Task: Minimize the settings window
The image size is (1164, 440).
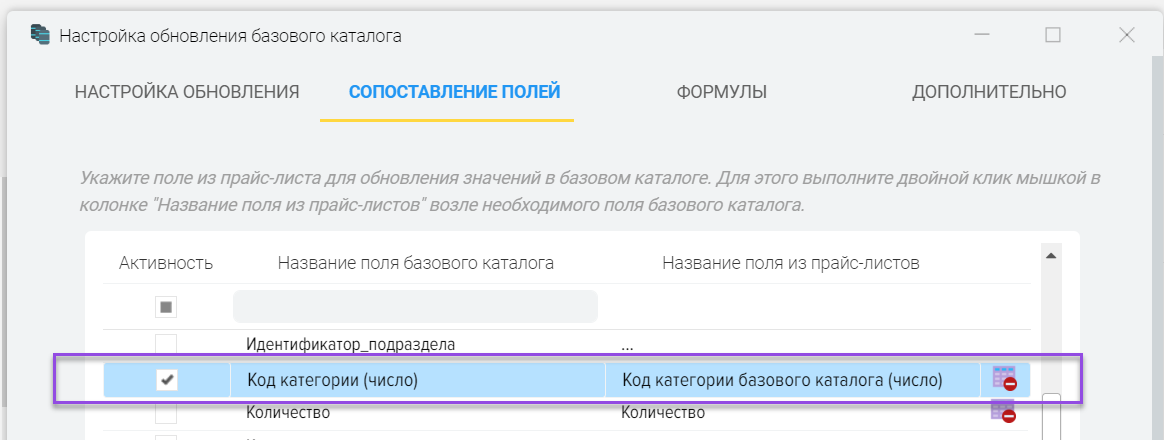Action: tap(979, 35)
